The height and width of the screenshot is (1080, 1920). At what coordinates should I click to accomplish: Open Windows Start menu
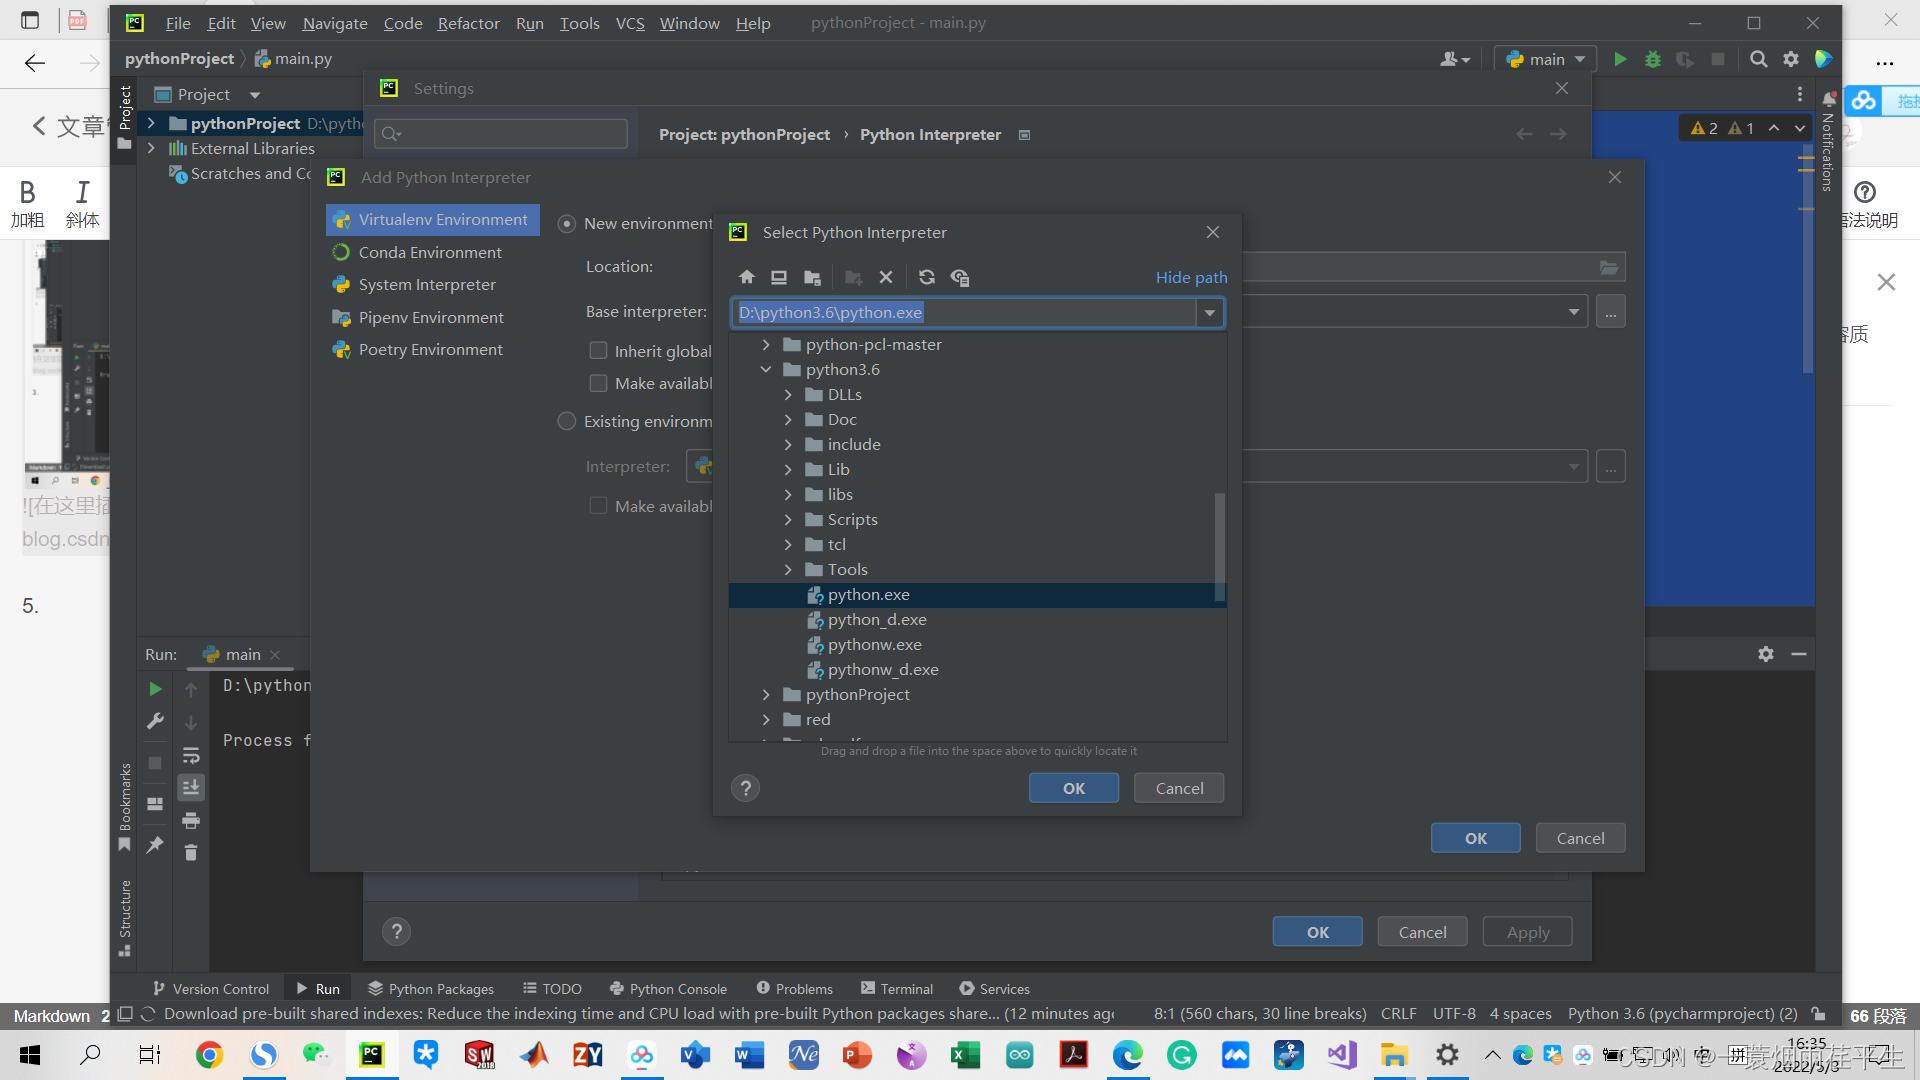pos(30,1054)
